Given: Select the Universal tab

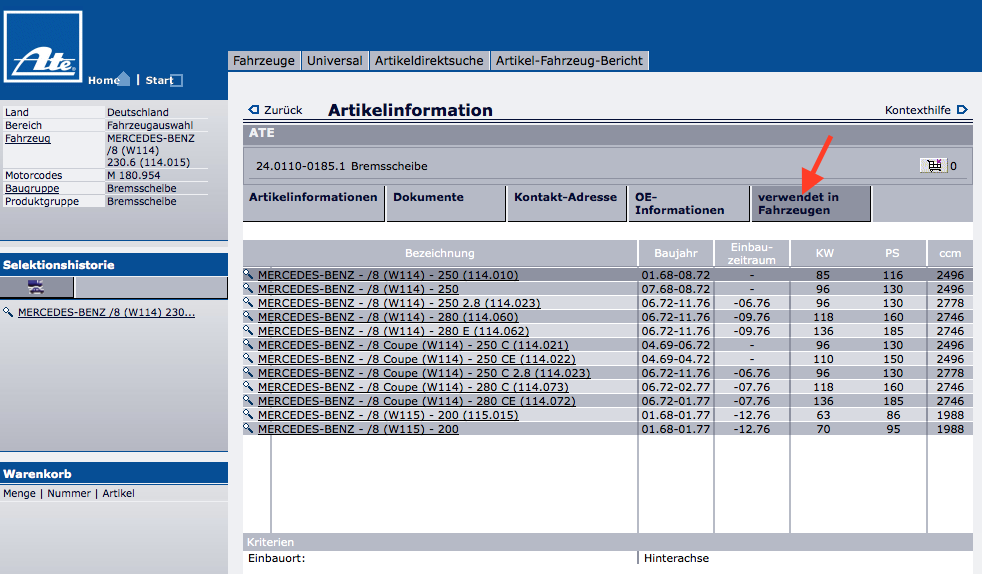Looking at the screenshot, I should [335, 61].
